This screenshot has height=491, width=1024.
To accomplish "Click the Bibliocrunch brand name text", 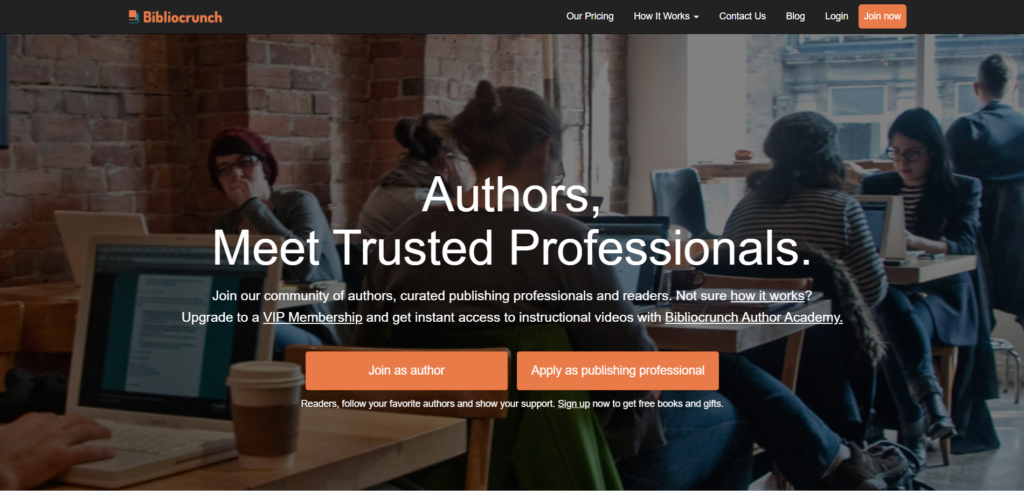I will (182, 17).
